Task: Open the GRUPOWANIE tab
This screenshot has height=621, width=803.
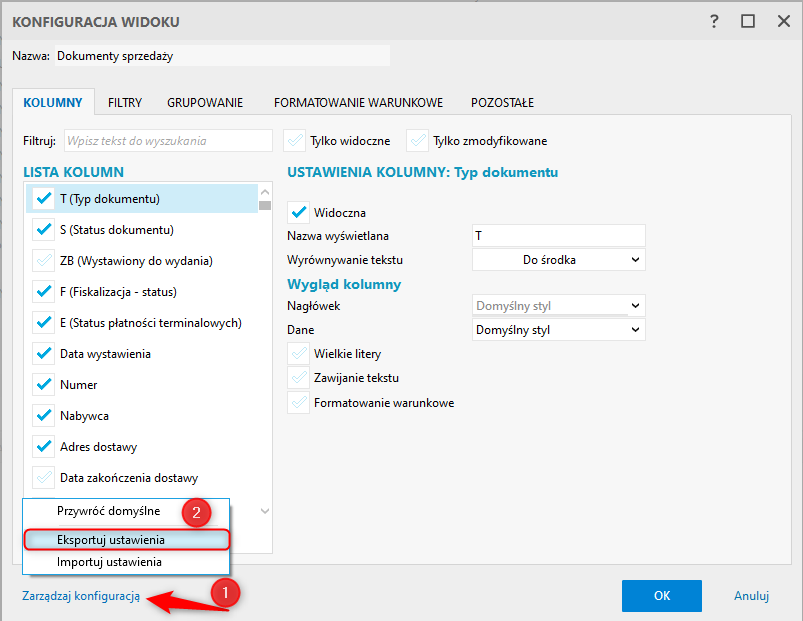Action: 205,102
